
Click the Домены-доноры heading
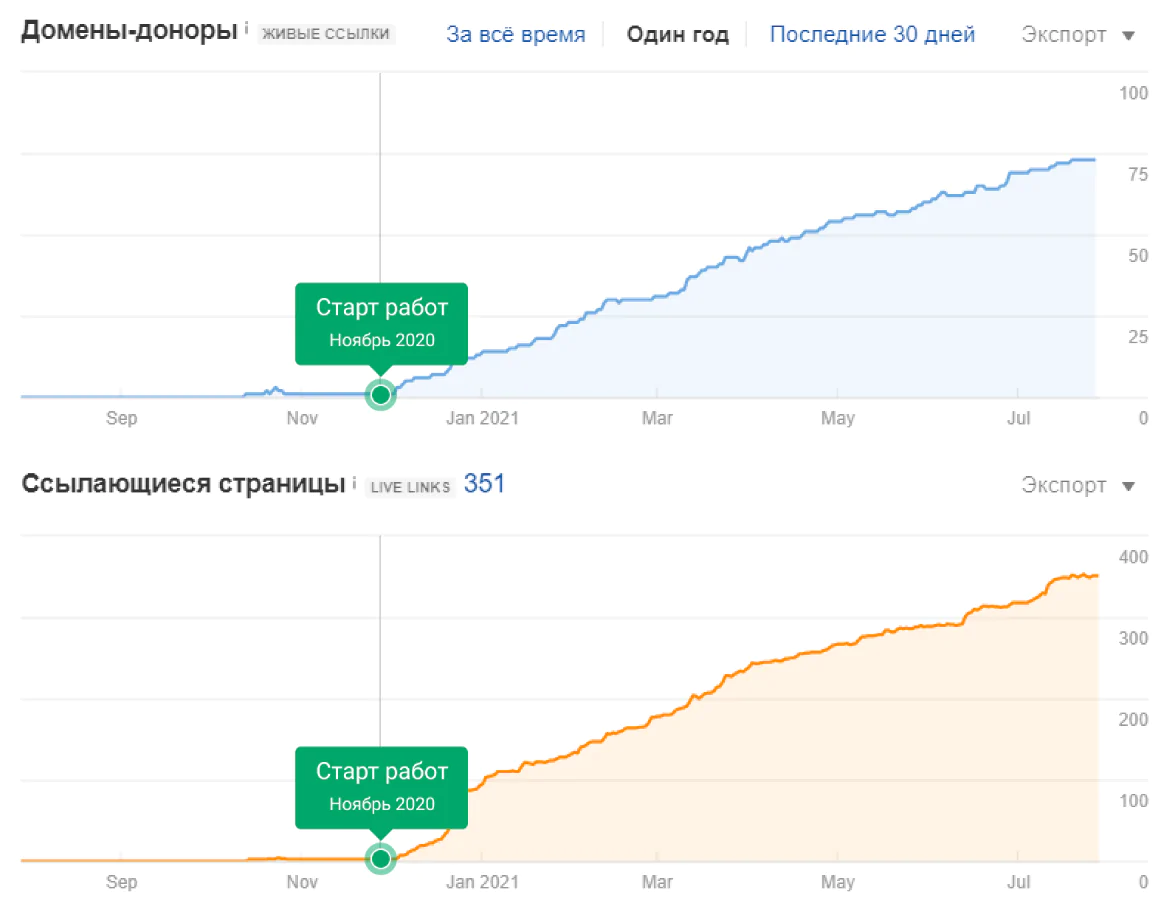130,31
